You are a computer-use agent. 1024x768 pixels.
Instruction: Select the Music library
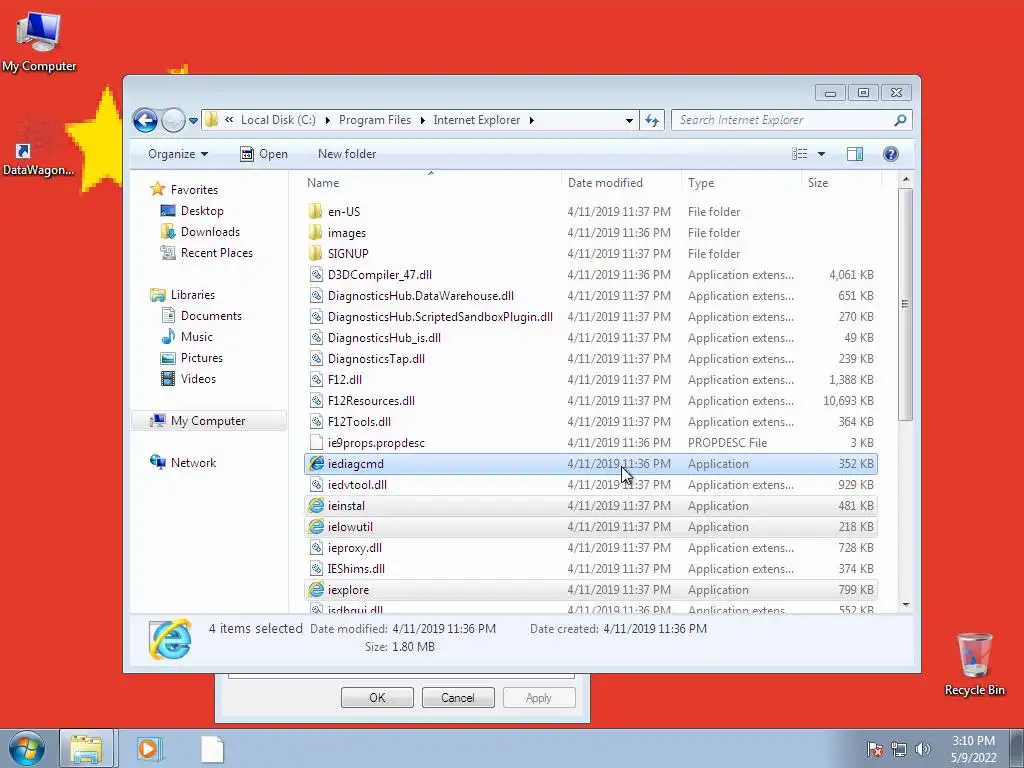pyautogui.click(x=187, y=337)
